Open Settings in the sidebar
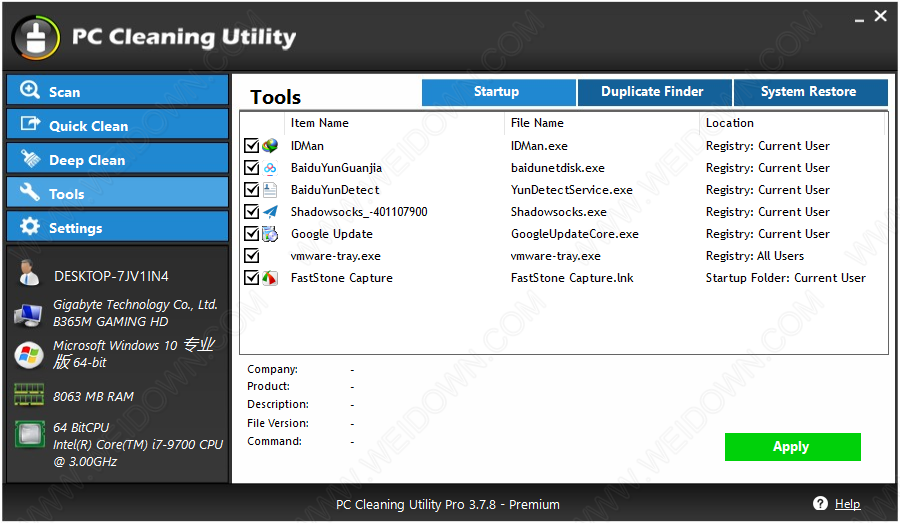900x523 pixels. point(118,226)
